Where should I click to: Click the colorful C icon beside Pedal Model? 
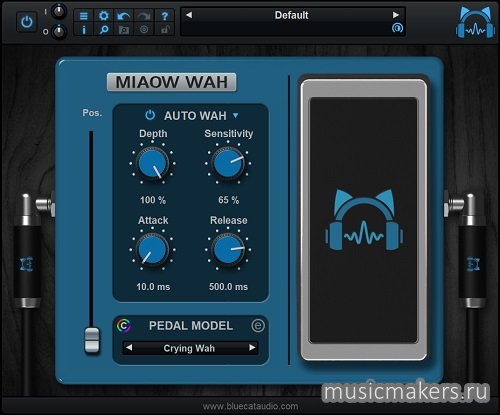click(124, 326)
